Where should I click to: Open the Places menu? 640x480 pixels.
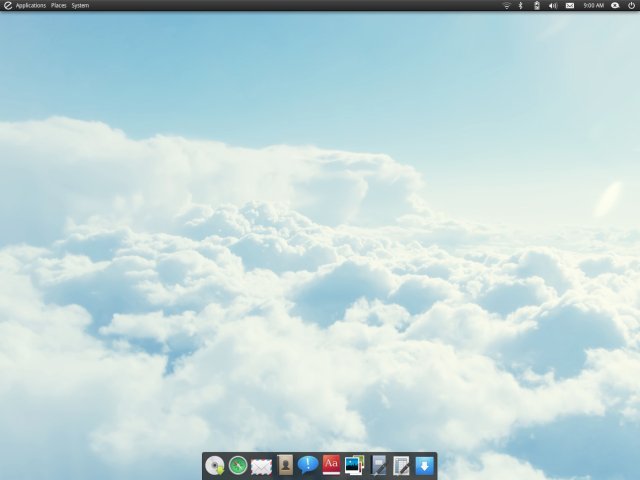coord(58,5)
